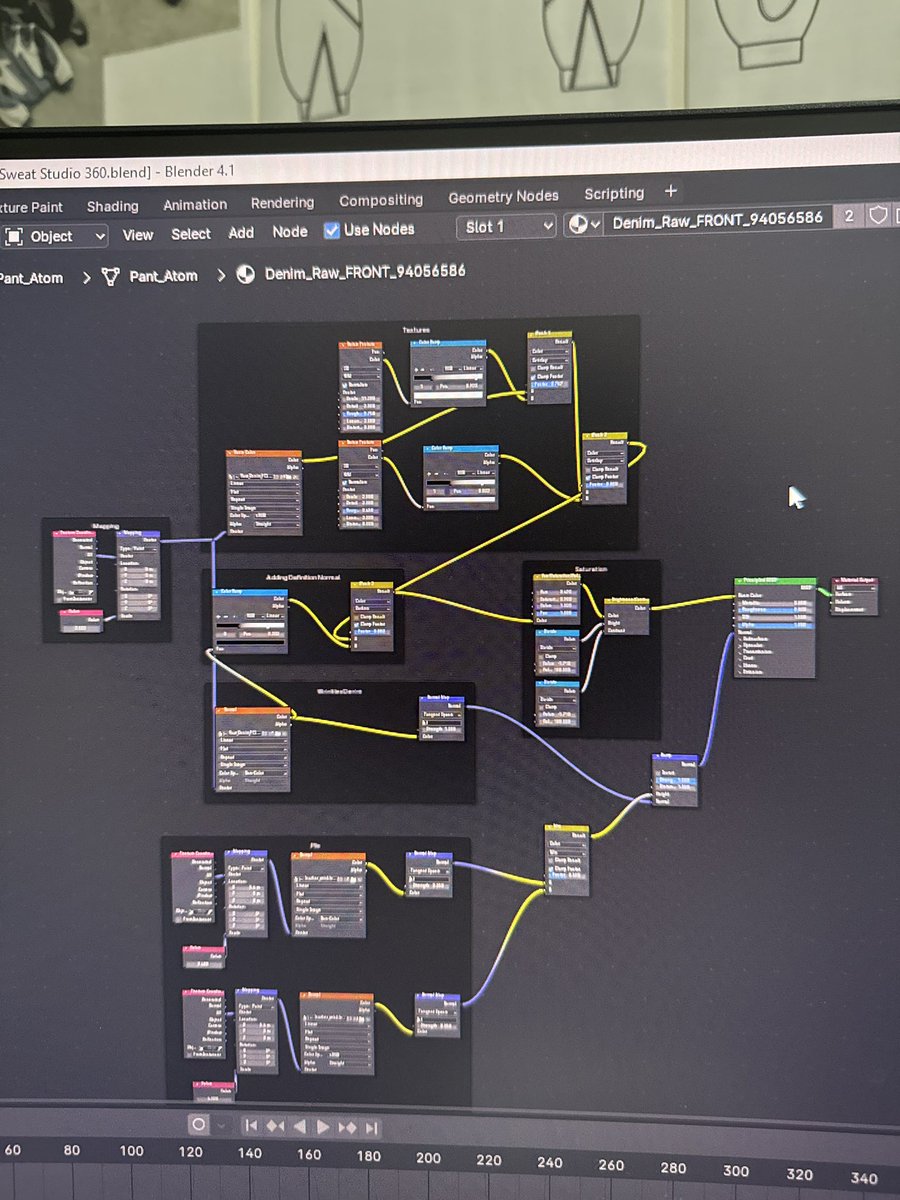Viewport: 900px width, 1200px height.
Task: Open 3D dimensions dropdown in upper Noise Texture
Action: click(x=361, y=368)
